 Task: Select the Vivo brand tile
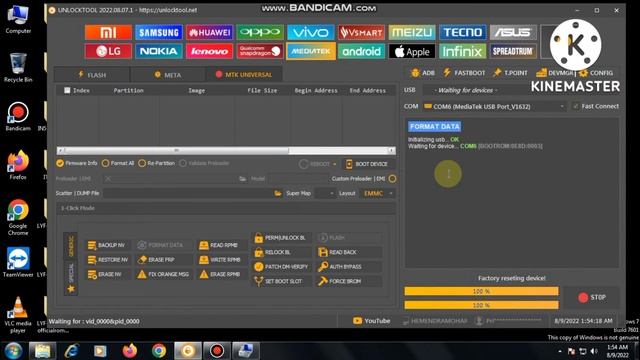click(311, 32)
